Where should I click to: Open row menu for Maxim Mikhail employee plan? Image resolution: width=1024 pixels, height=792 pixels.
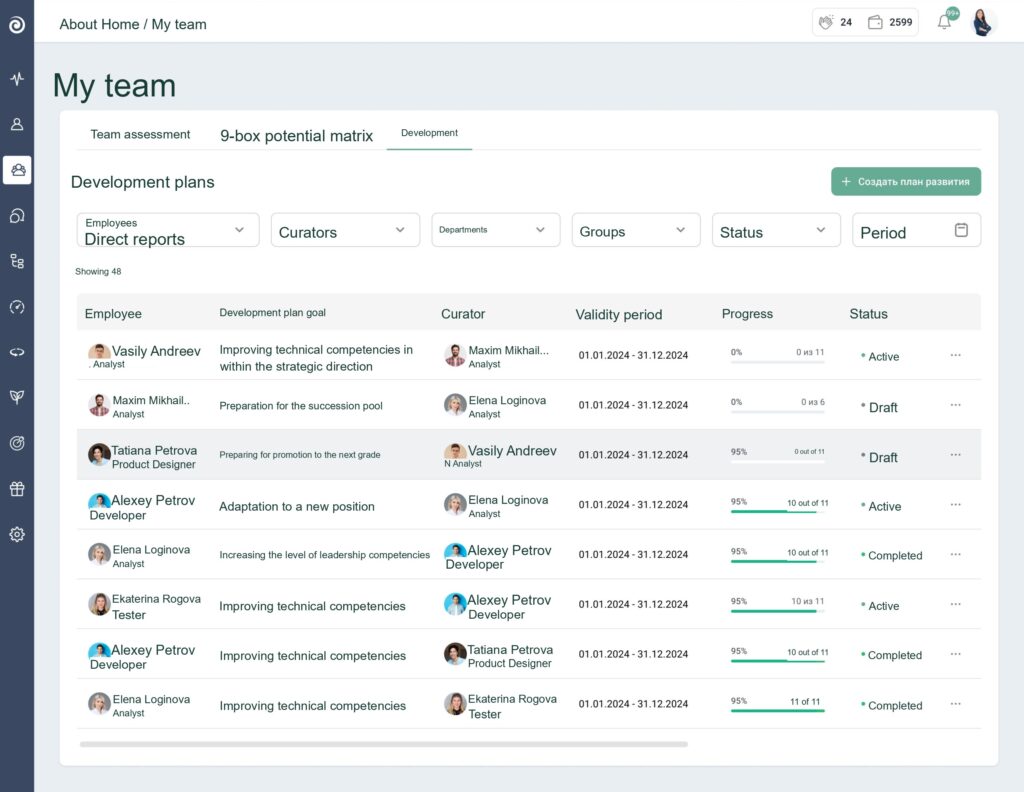(955, 405)
